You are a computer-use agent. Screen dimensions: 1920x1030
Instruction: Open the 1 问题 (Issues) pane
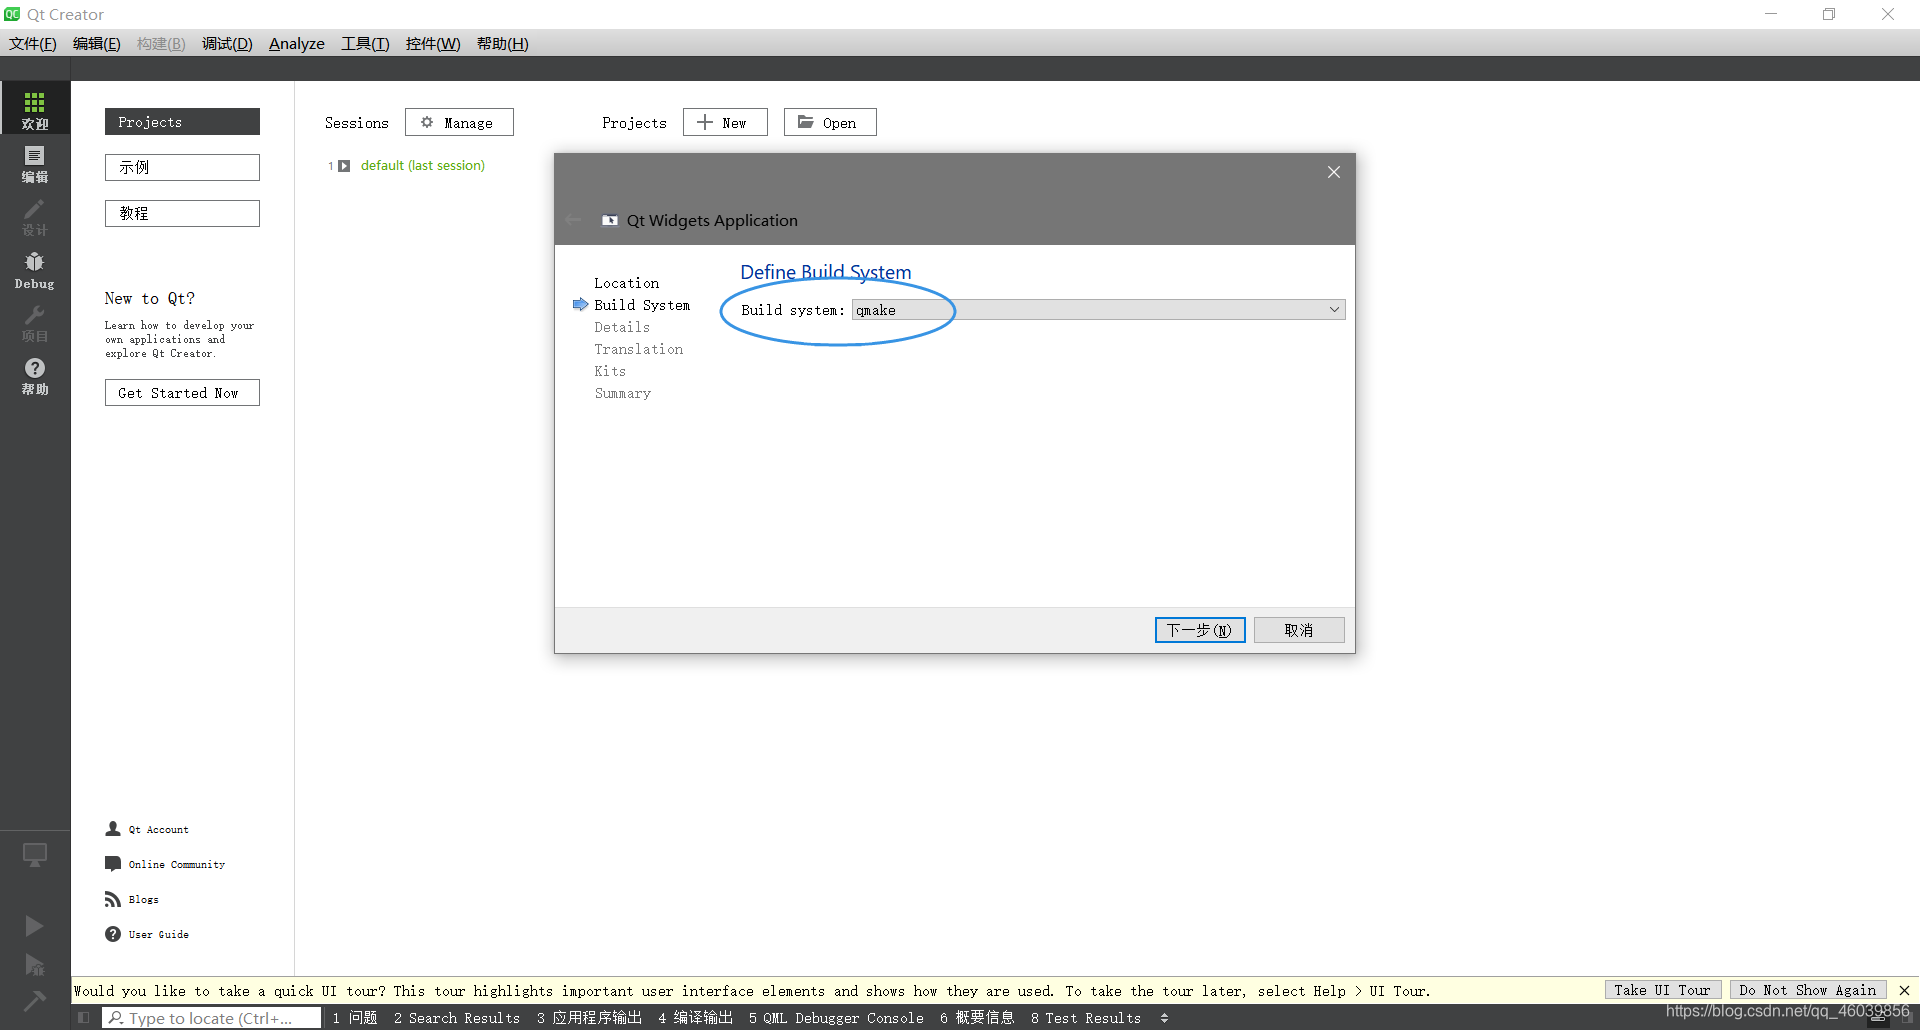click(x=355, y=1018)
